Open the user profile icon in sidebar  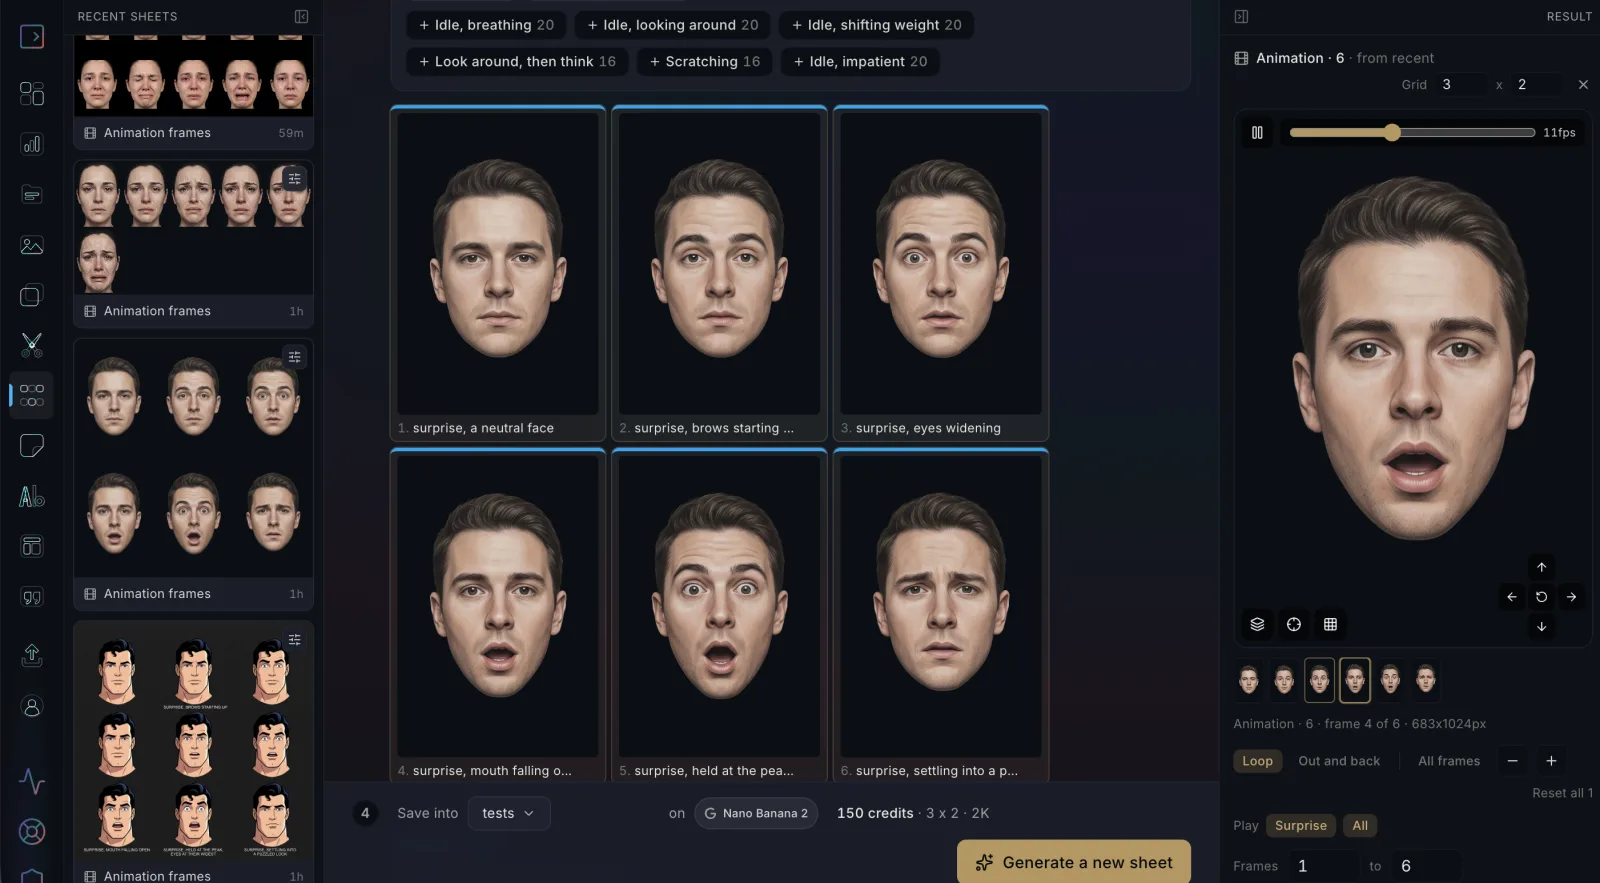tap(32, 707)
